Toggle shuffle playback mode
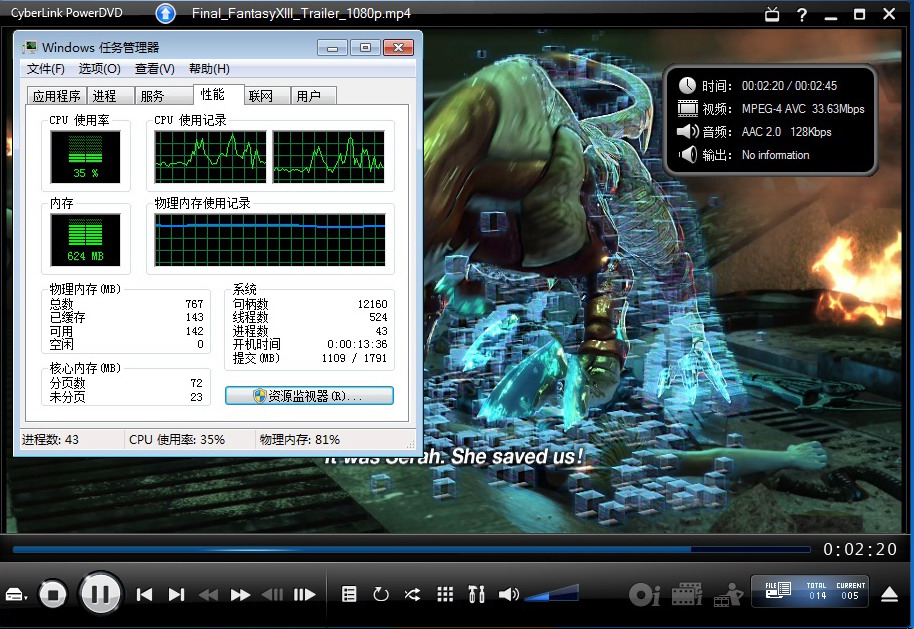The width and height of the screenshot is (914, 629). pos(413,594)
